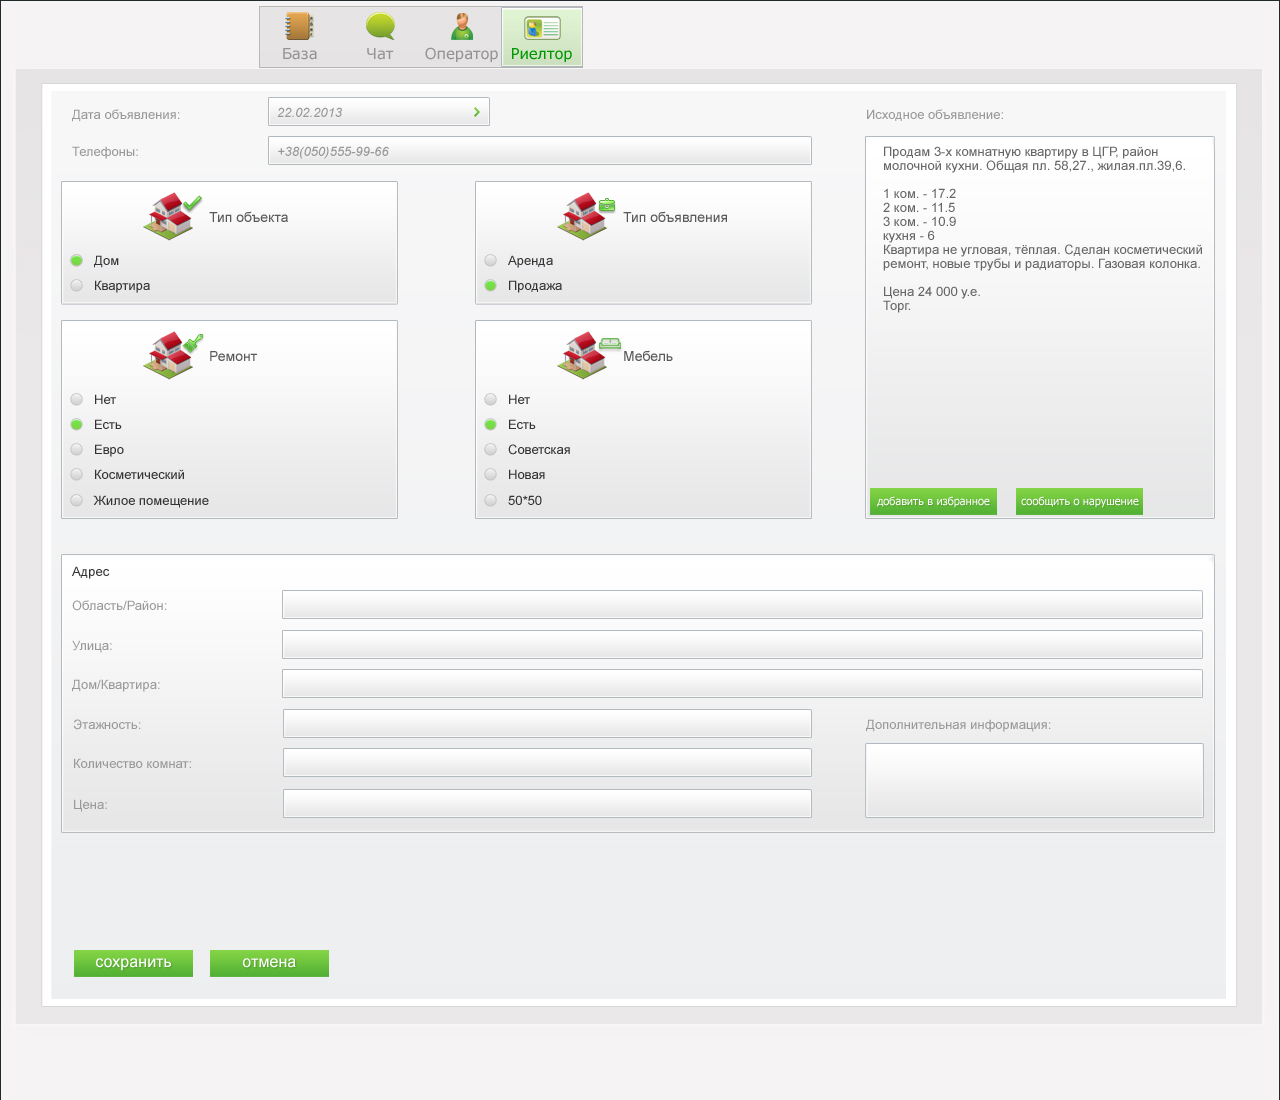
Task: Click the Риелтор card icon
Action: (542, 28)
